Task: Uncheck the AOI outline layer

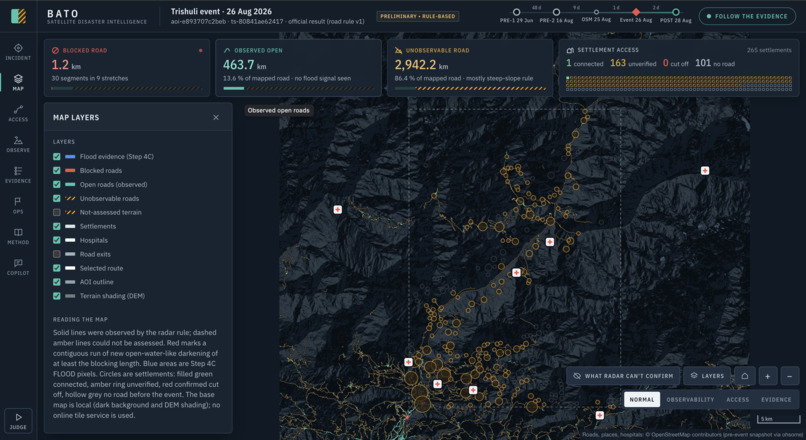Action: pyautogui.click(x=57, y=282)
